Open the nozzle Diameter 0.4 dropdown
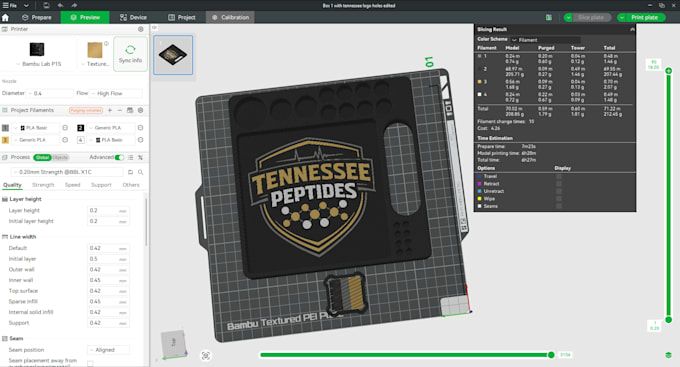 tap(50, 93)
